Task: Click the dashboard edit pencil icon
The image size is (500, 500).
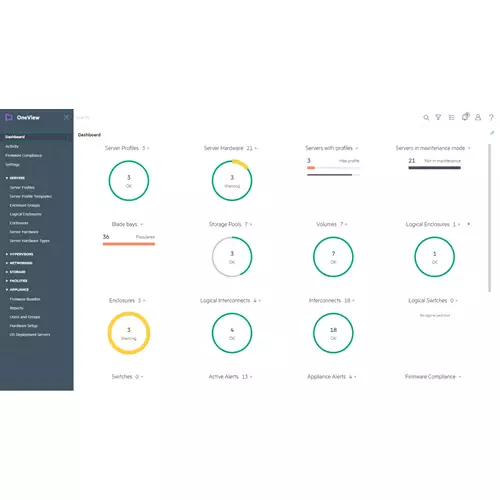Action: click(x=492, y=133)
